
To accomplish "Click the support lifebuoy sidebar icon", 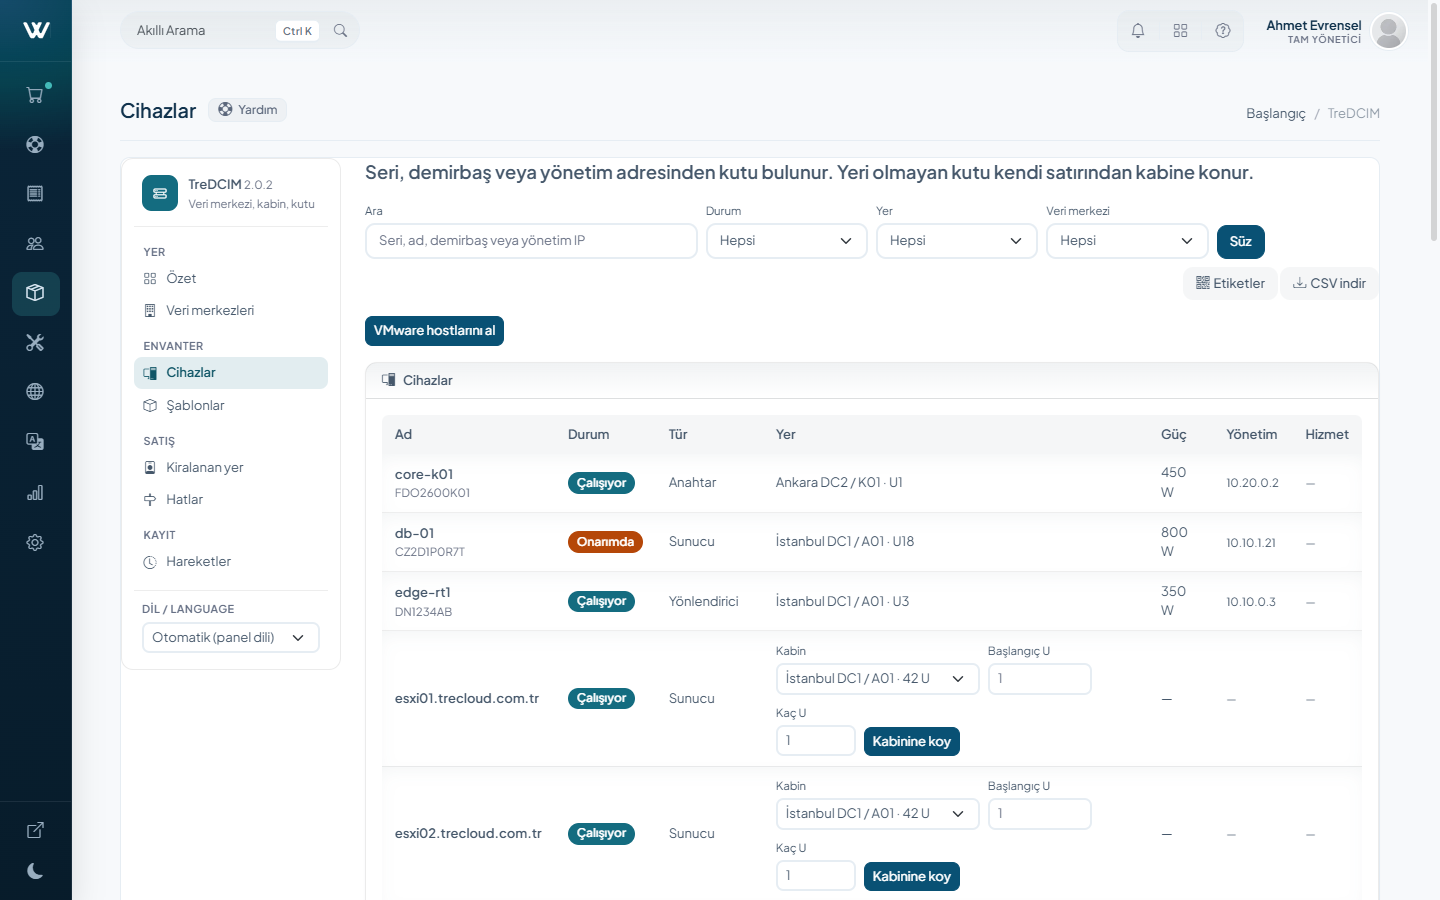I will [35, 144].
